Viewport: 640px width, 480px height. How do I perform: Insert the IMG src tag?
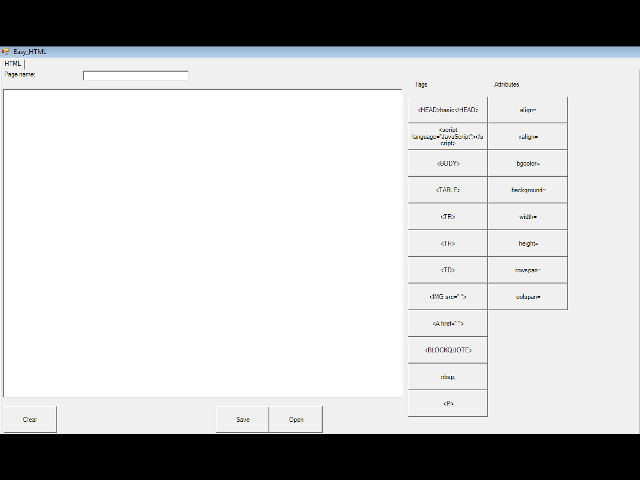[x=447, y=297]
